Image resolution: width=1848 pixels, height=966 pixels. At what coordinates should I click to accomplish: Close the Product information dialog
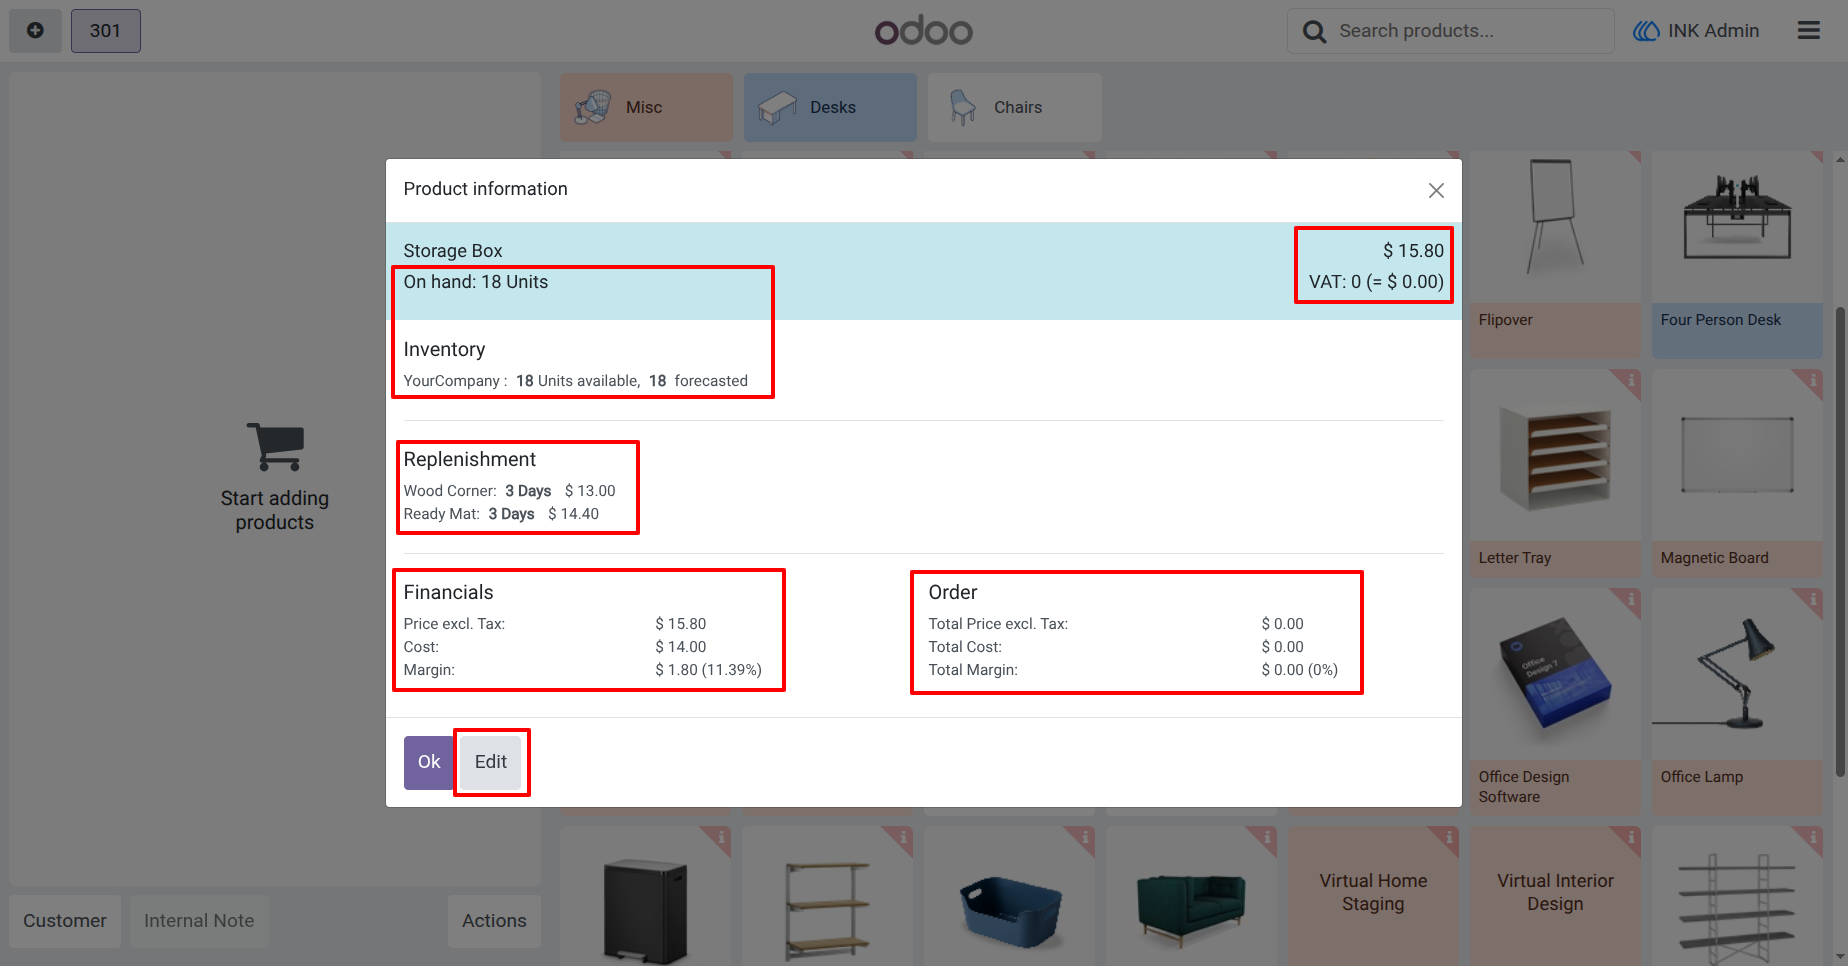pyautogui.click(x=1436, y=190)
